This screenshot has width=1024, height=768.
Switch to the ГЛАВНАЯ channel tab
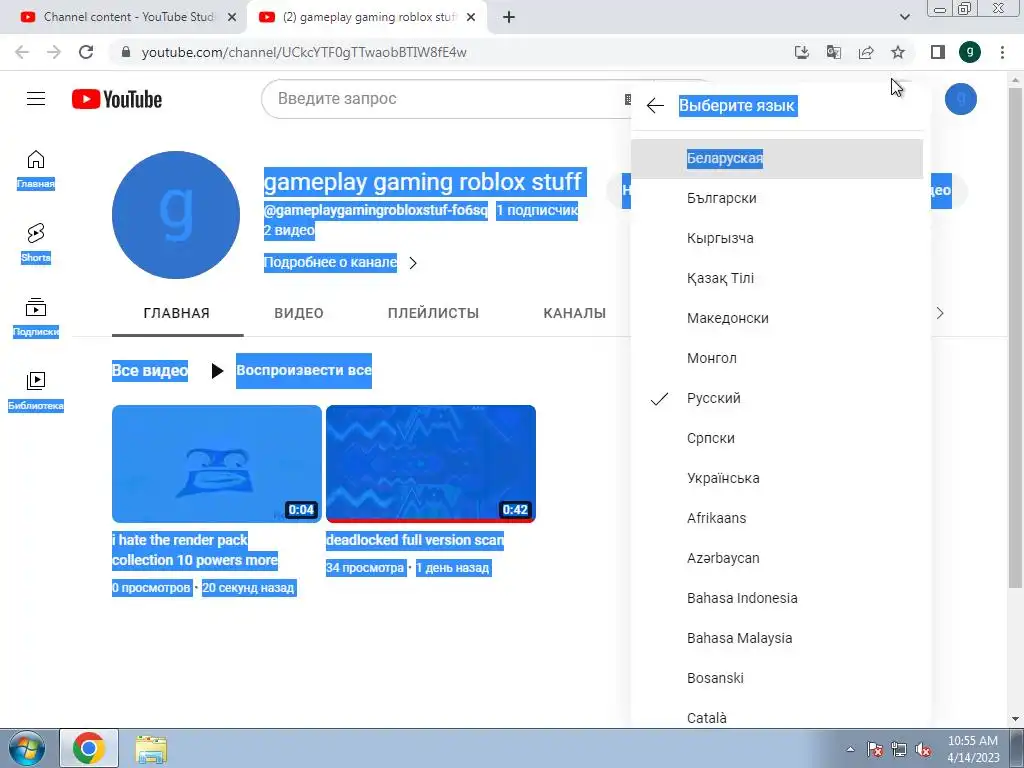(x=177, y=313)
